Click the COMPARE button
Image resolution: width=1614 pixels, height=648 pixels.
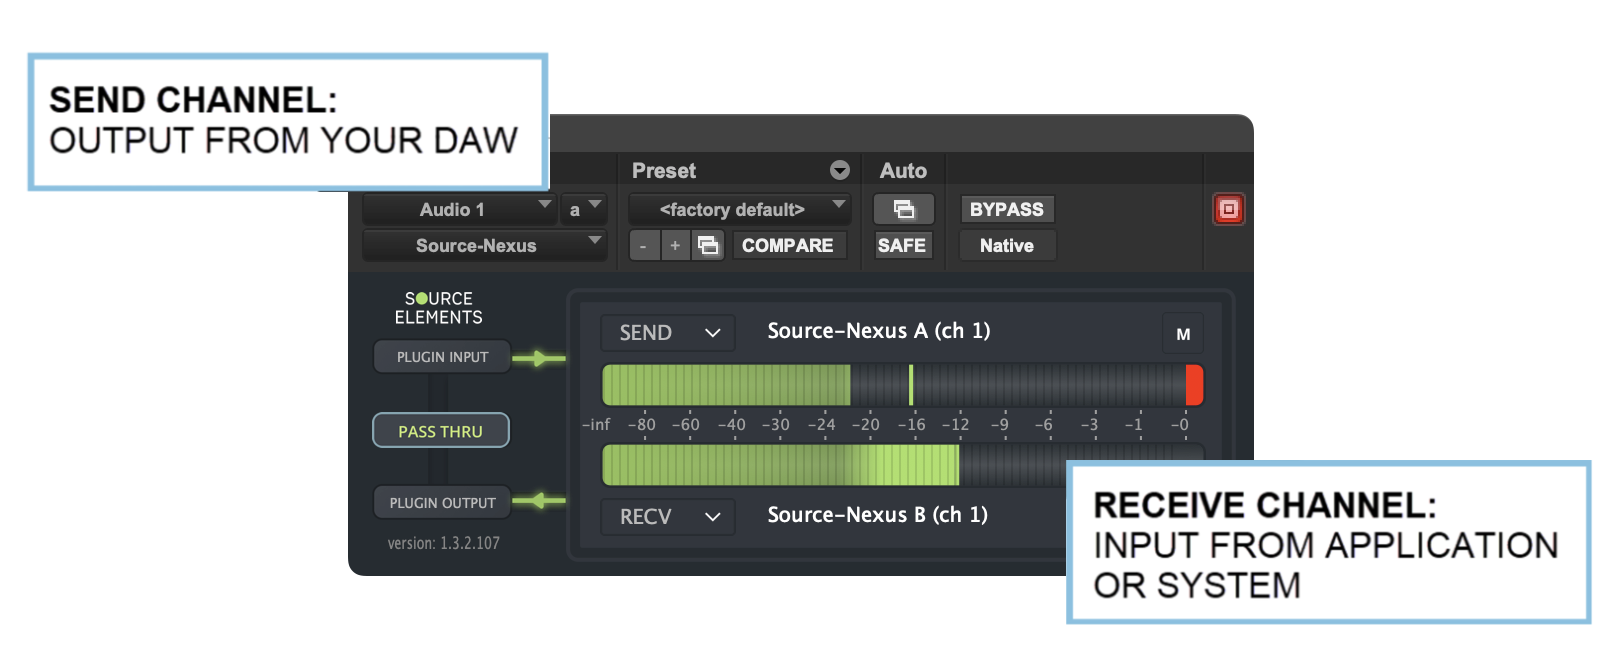pos(787,245)
